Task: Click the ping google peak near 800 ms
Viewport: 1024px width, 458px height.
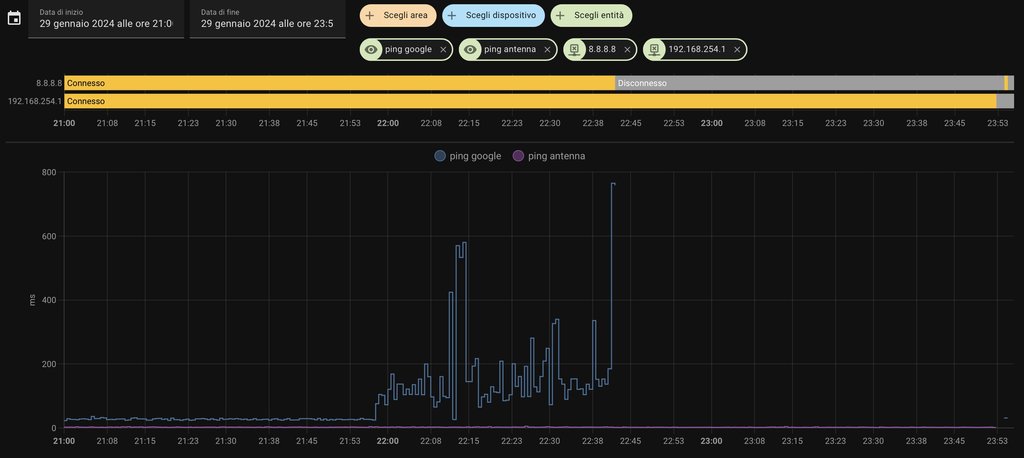Action: click(613, 185)
